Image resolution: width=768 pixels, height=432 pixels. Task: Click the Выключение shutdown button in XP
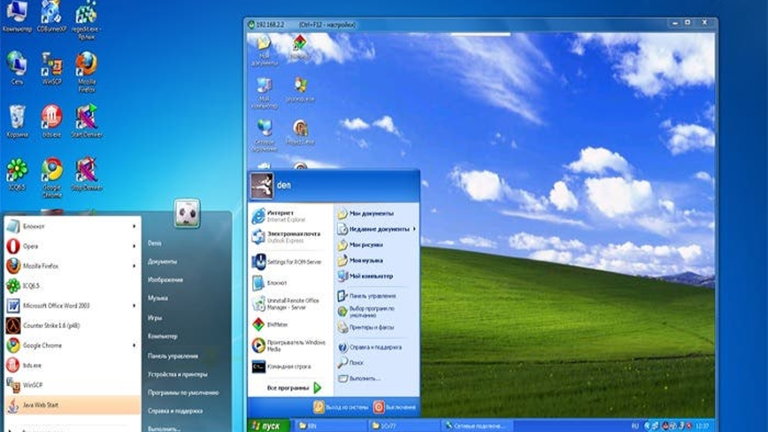(x=395, y=407)
